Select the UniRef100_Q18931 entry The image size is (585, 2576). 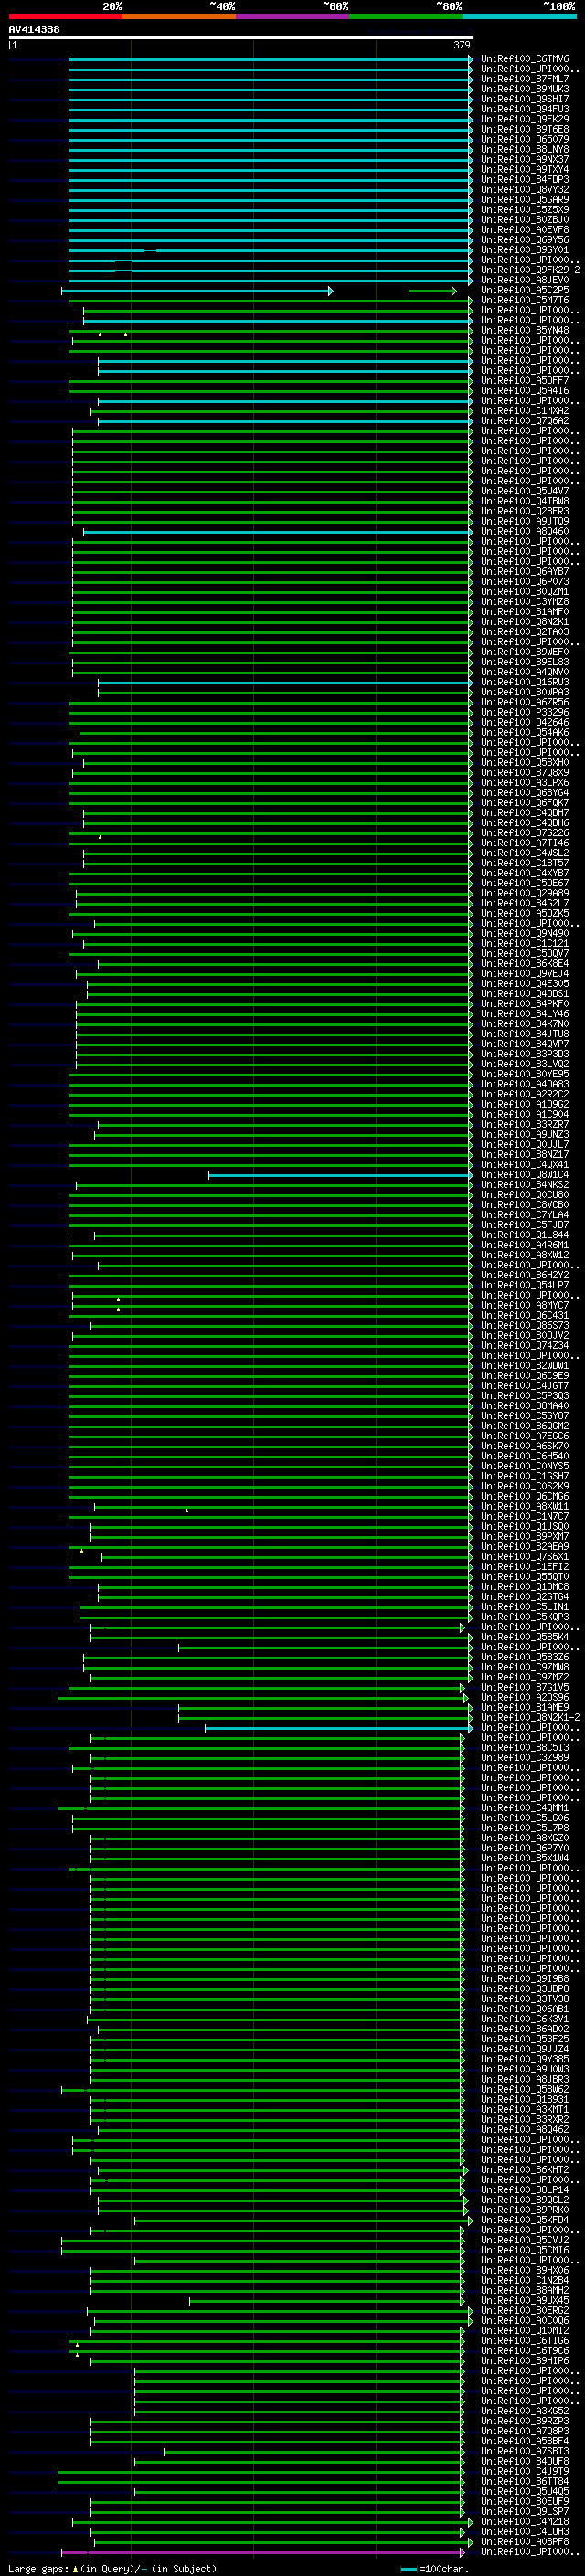point(524,2100)
